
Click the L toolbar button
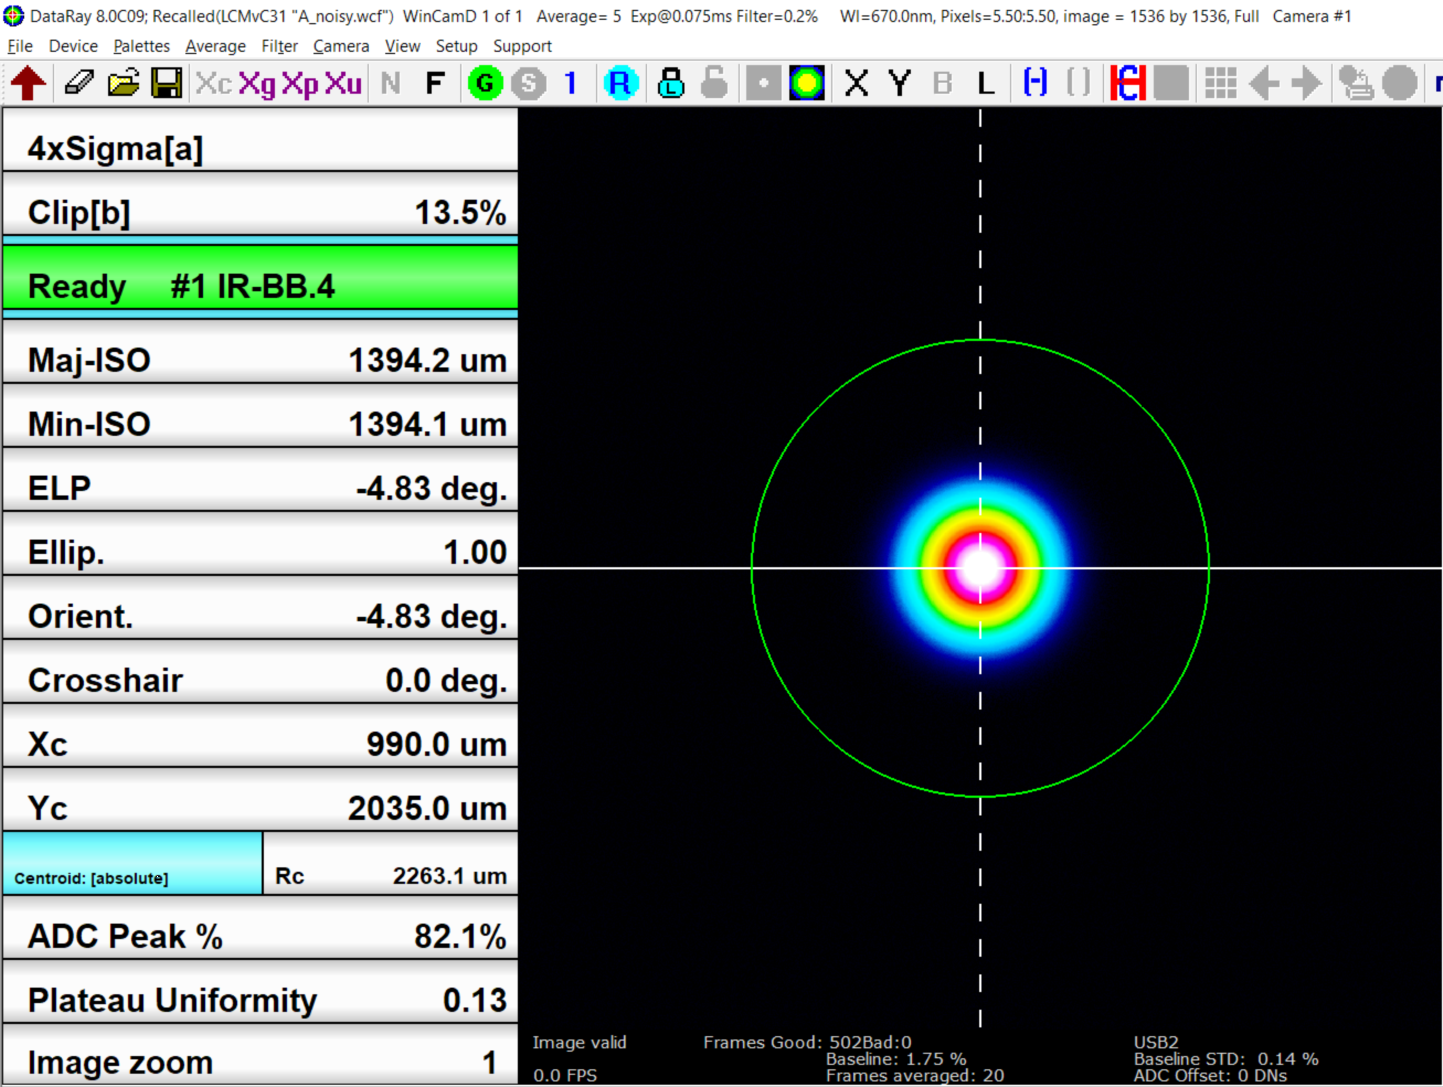(x=986, y=83)
